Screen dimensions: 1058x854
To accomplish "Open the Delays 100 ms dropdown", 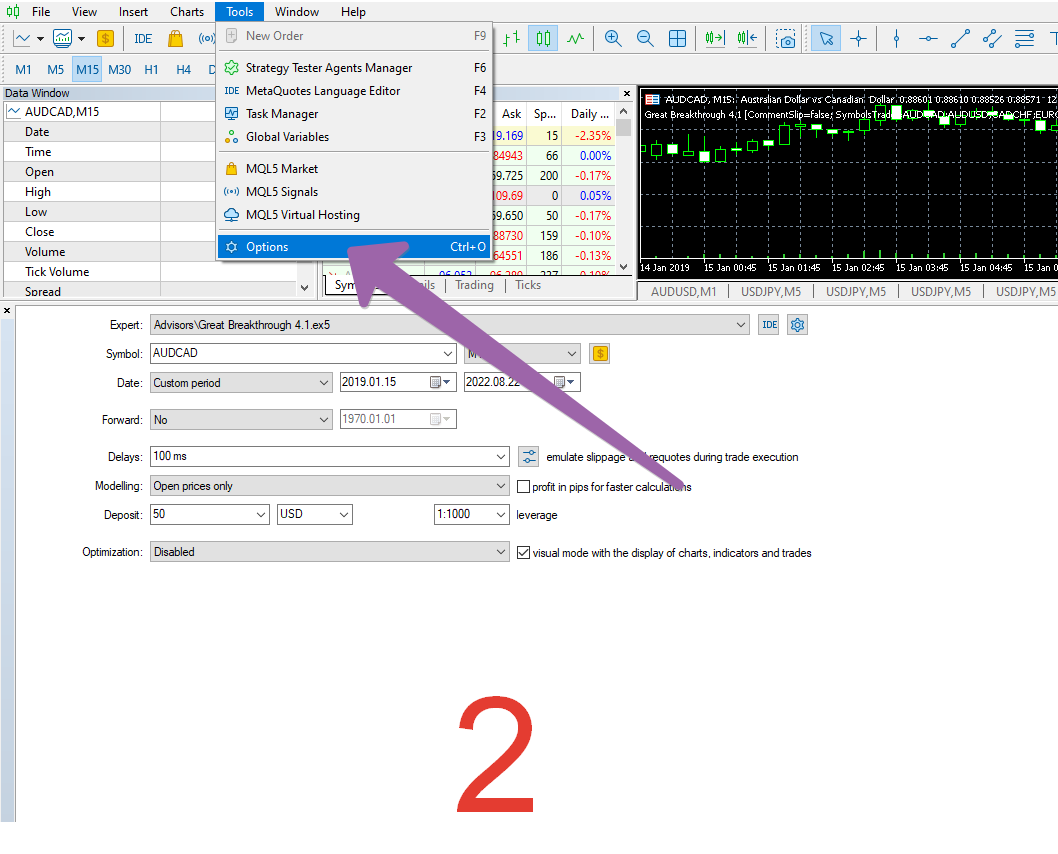I will (501, 457).
